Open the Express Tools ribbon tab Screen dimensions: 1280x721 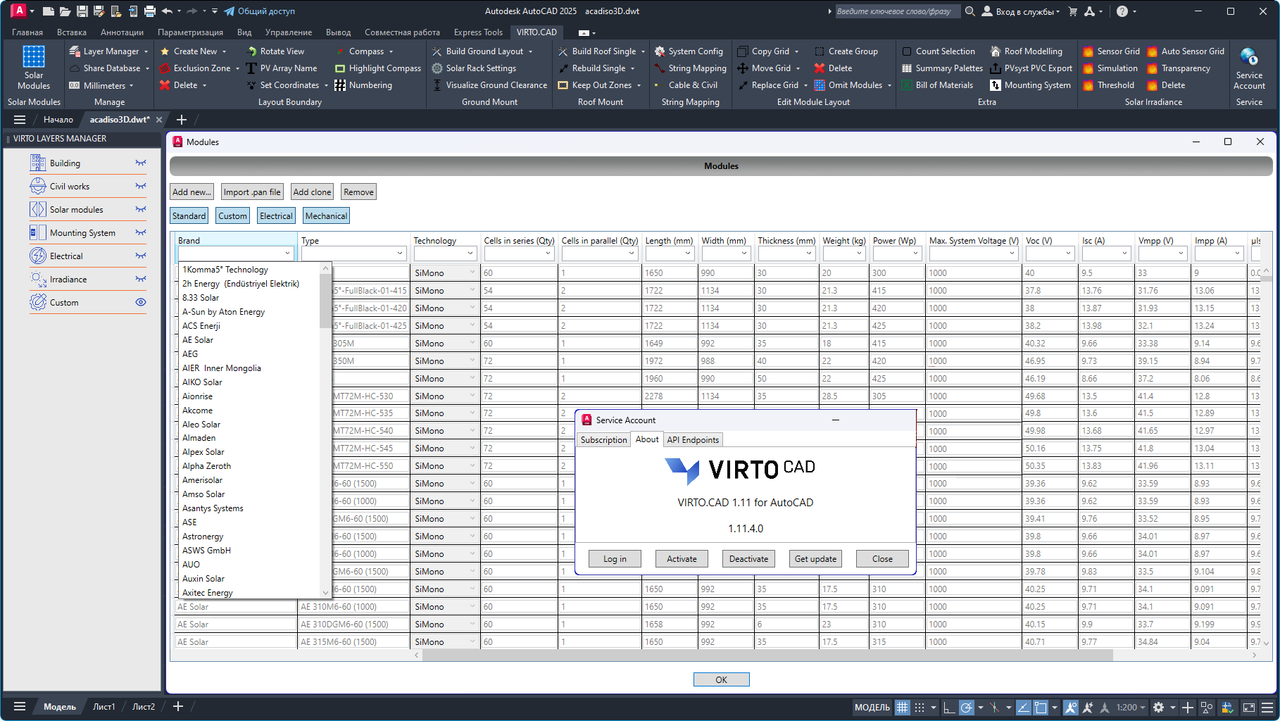(478, 32)
